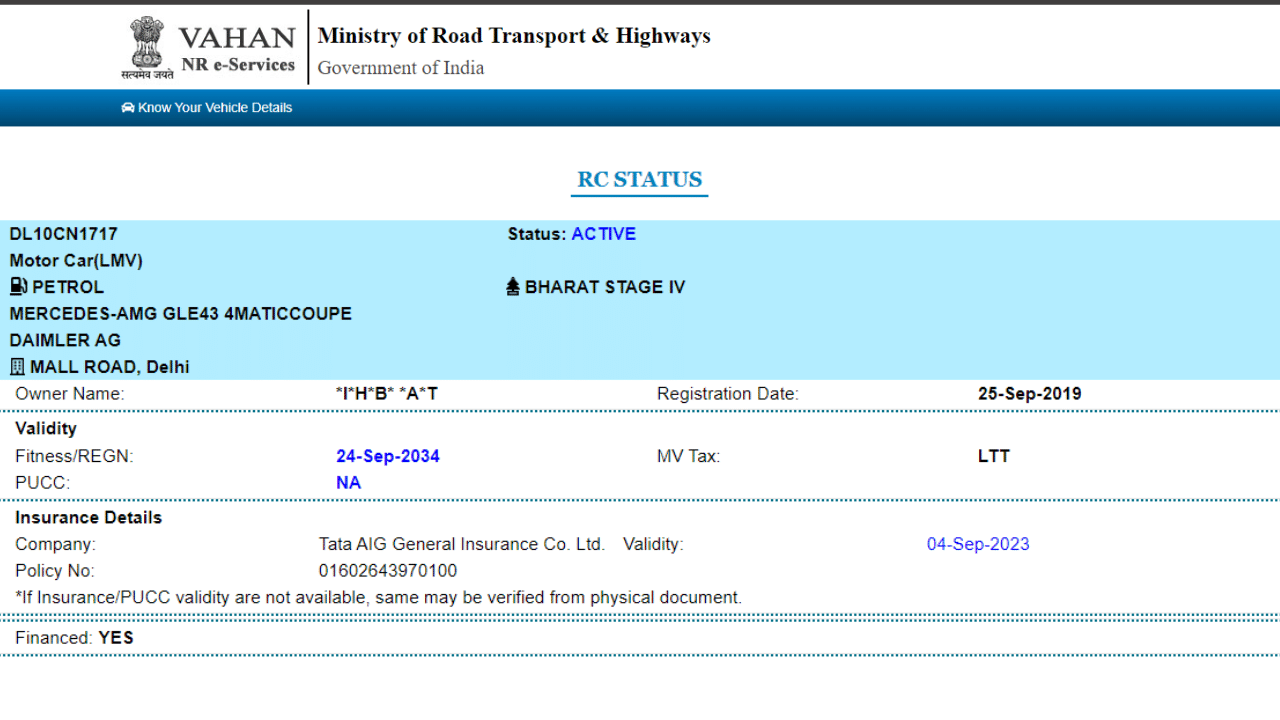The width and height of the screenshot is (1280, 720).
Task: Open Know Your Vehicle Details menu
Action: pyautogui.click(x=214, y=108)
